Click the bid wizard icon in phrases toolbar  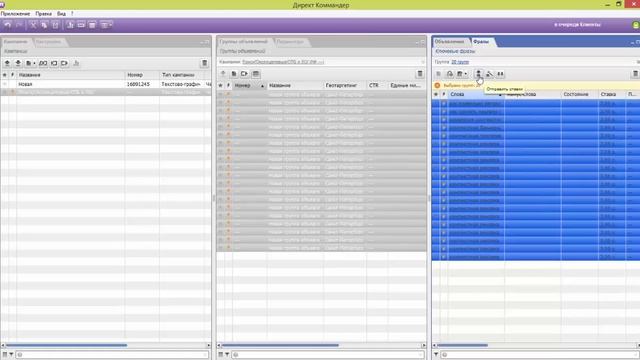(489, 74)
